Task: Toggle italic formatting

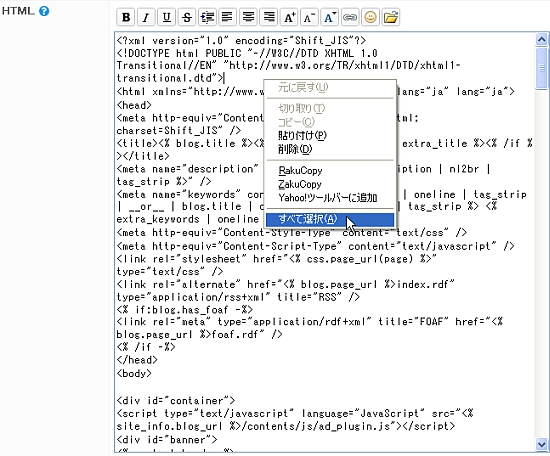Action: click(x=146, y=17)
